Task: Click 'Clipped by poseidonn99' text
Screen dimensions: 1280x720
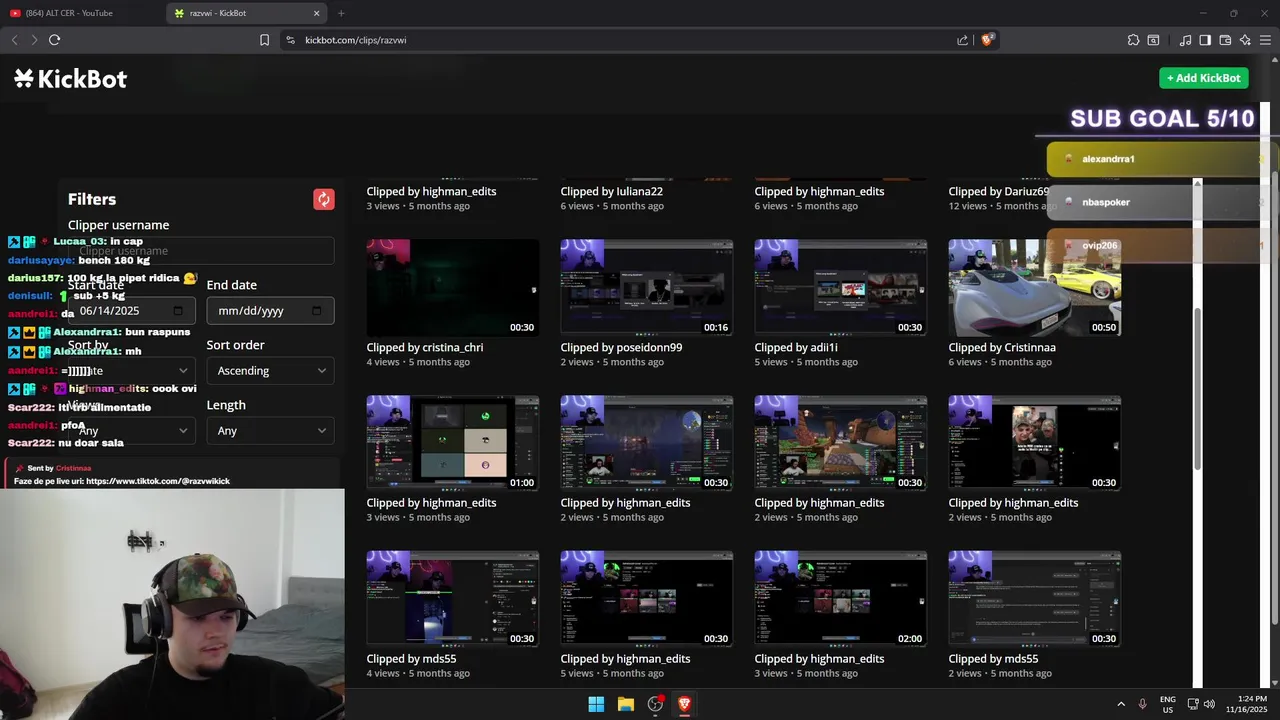Action: 621,347
